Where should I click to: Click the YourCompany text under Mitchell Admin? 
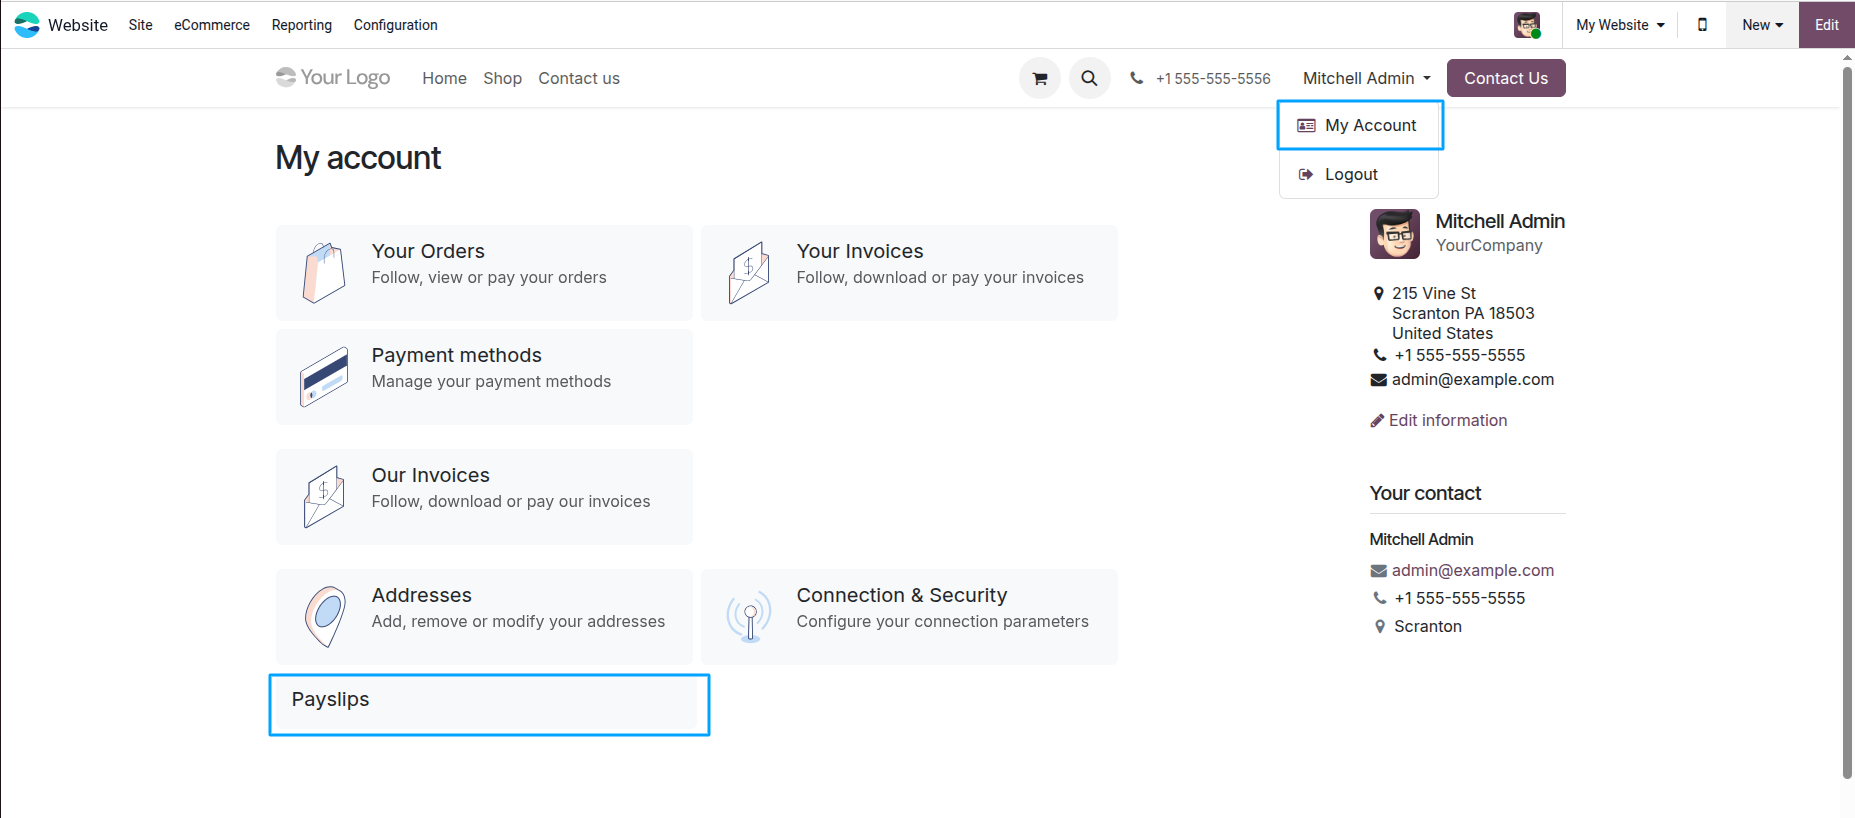coord(1489,246)
